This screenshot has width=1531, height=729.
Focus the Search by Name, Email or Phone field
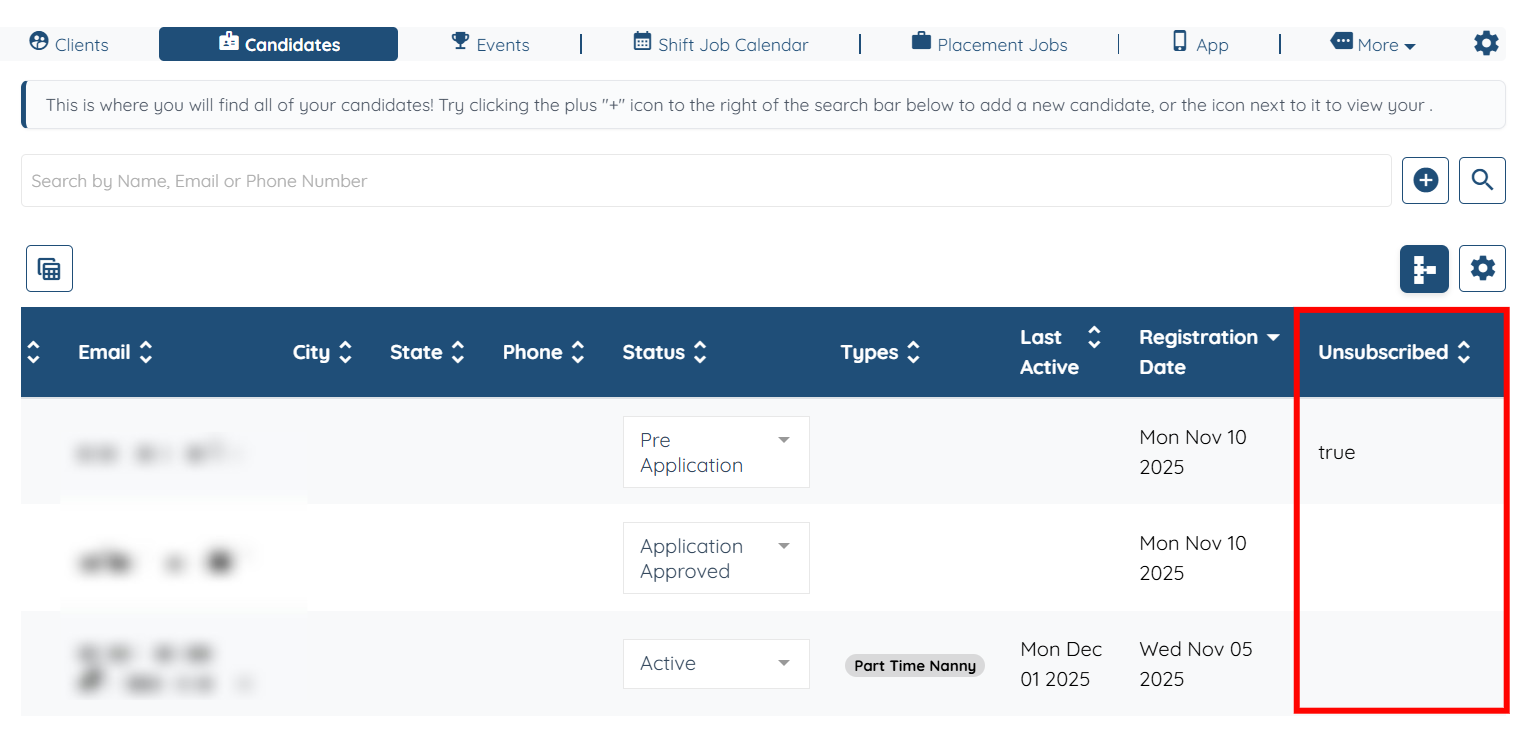pos(706,181)
